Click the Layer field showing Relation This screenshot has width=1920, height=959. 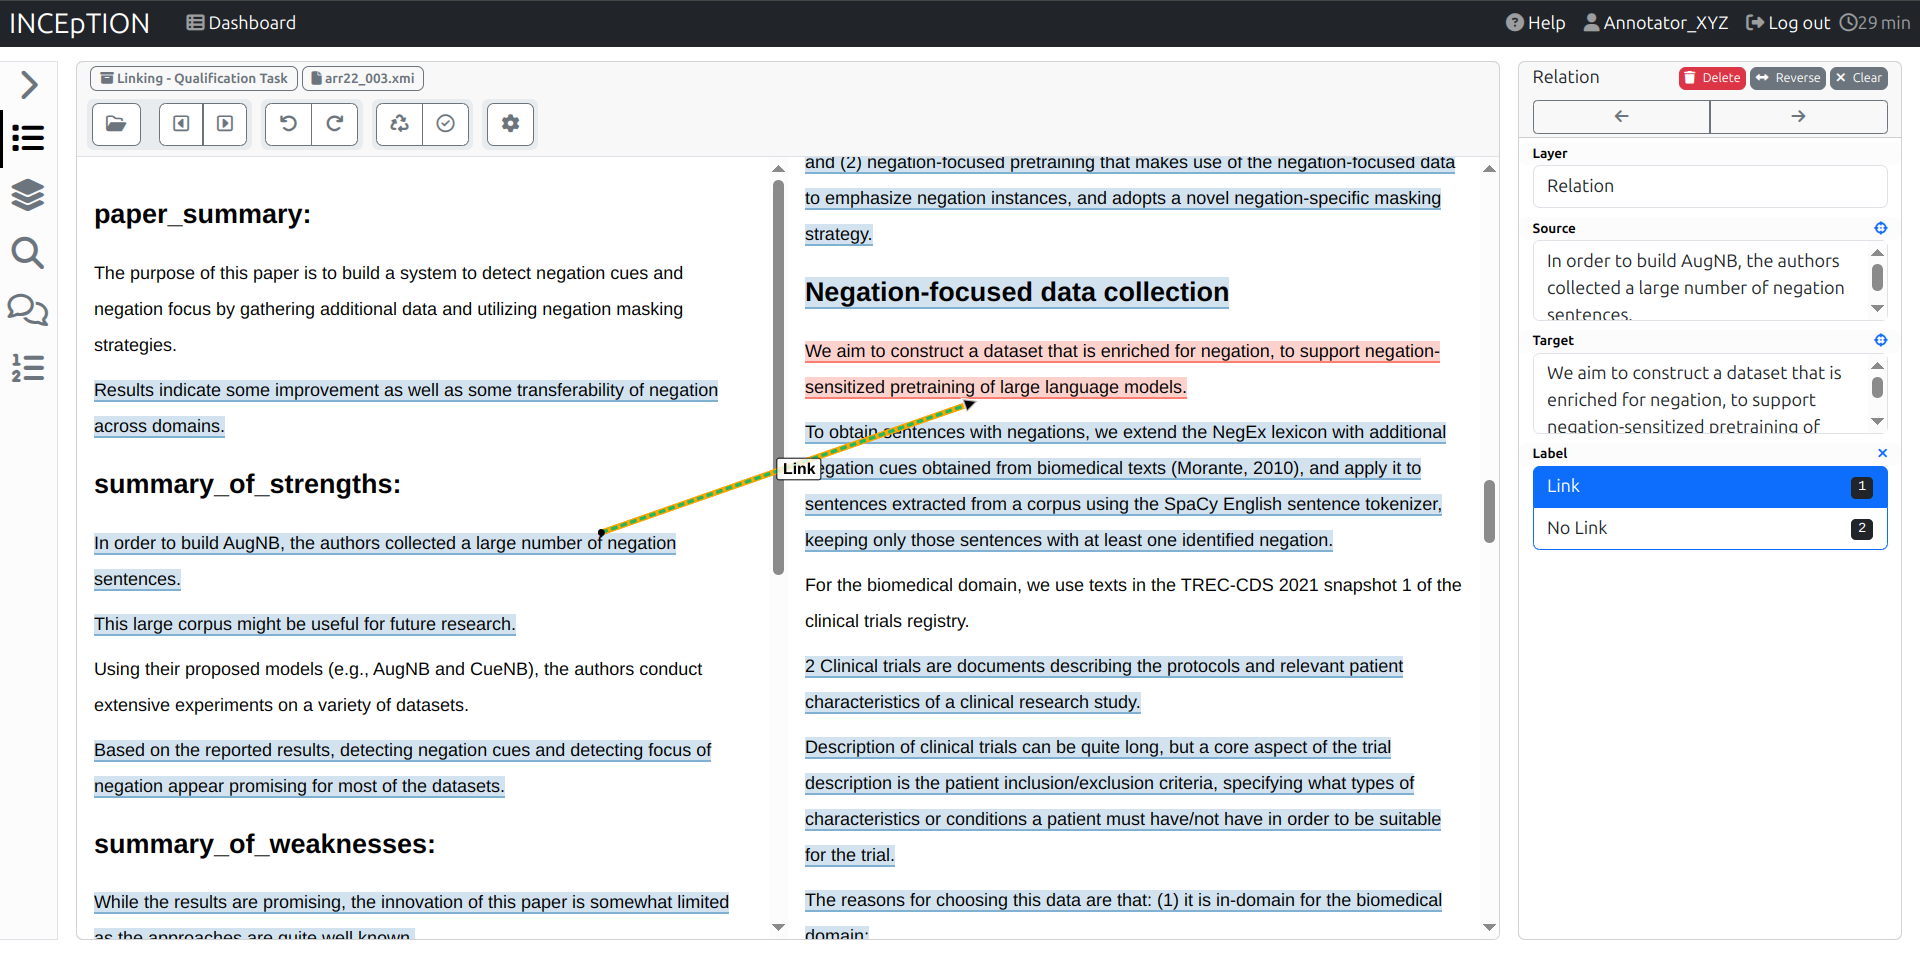point(1710,186)
